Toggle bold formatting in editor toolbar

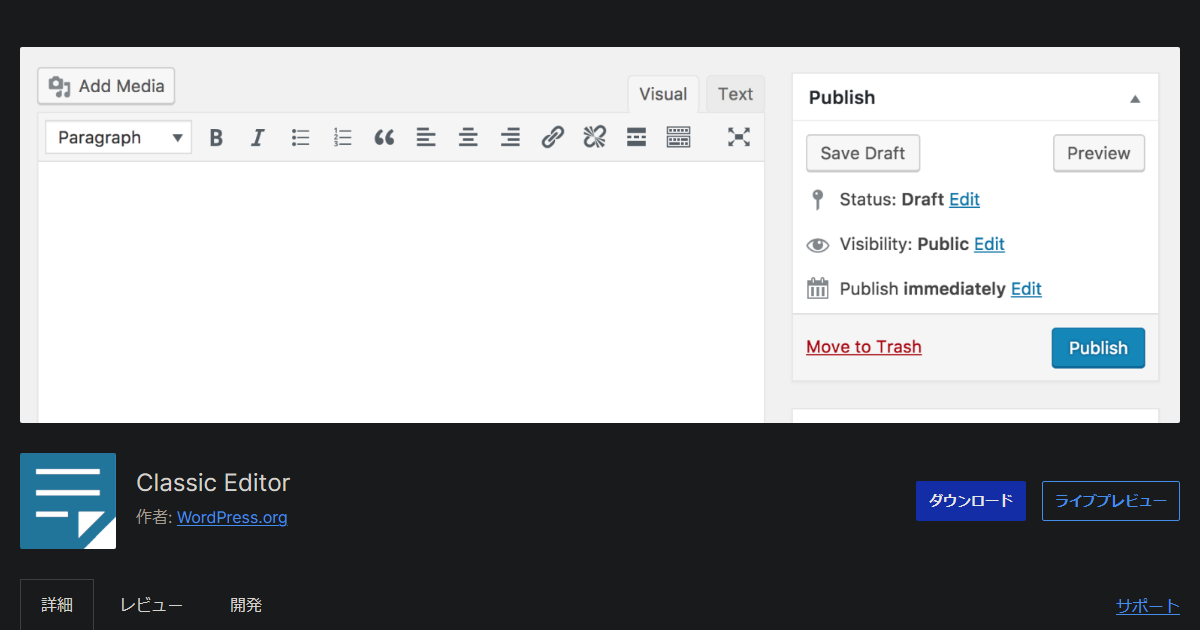click(216, 138)
